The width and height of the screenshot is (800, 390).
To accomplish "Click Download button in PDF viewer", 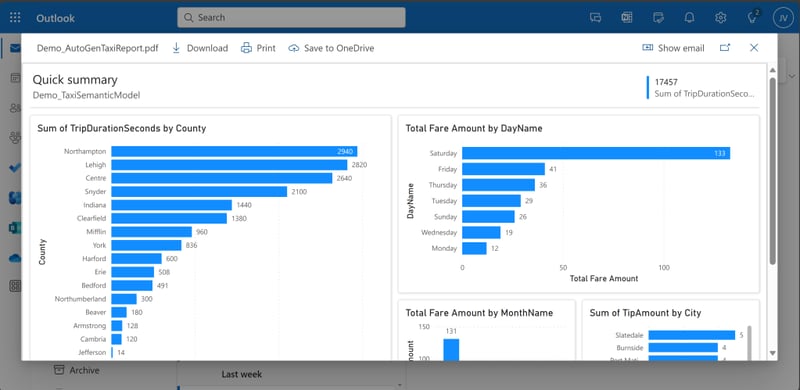I will (x=200, y=48).
